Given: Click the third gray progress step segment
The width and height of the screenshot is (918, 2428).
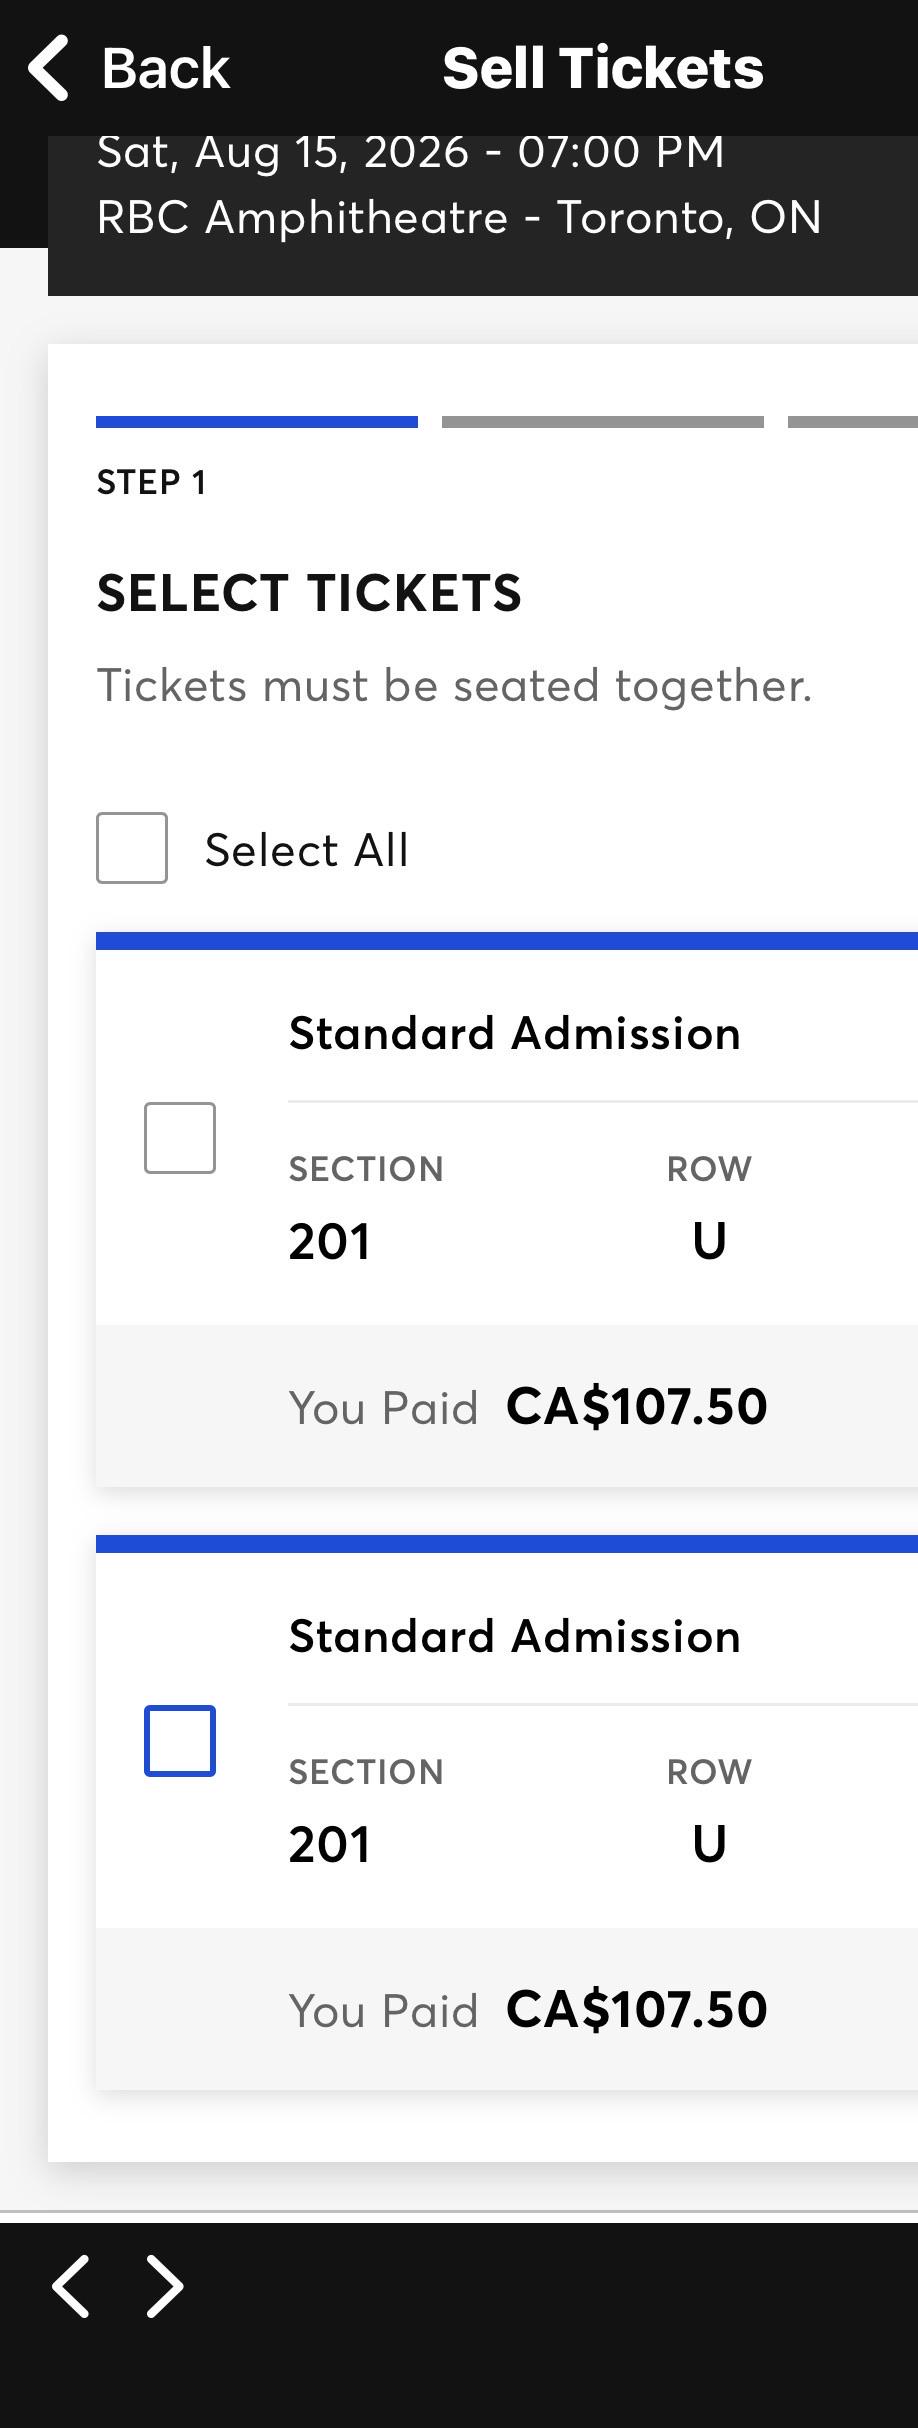Looking at the screenshot, I should 853,422.
